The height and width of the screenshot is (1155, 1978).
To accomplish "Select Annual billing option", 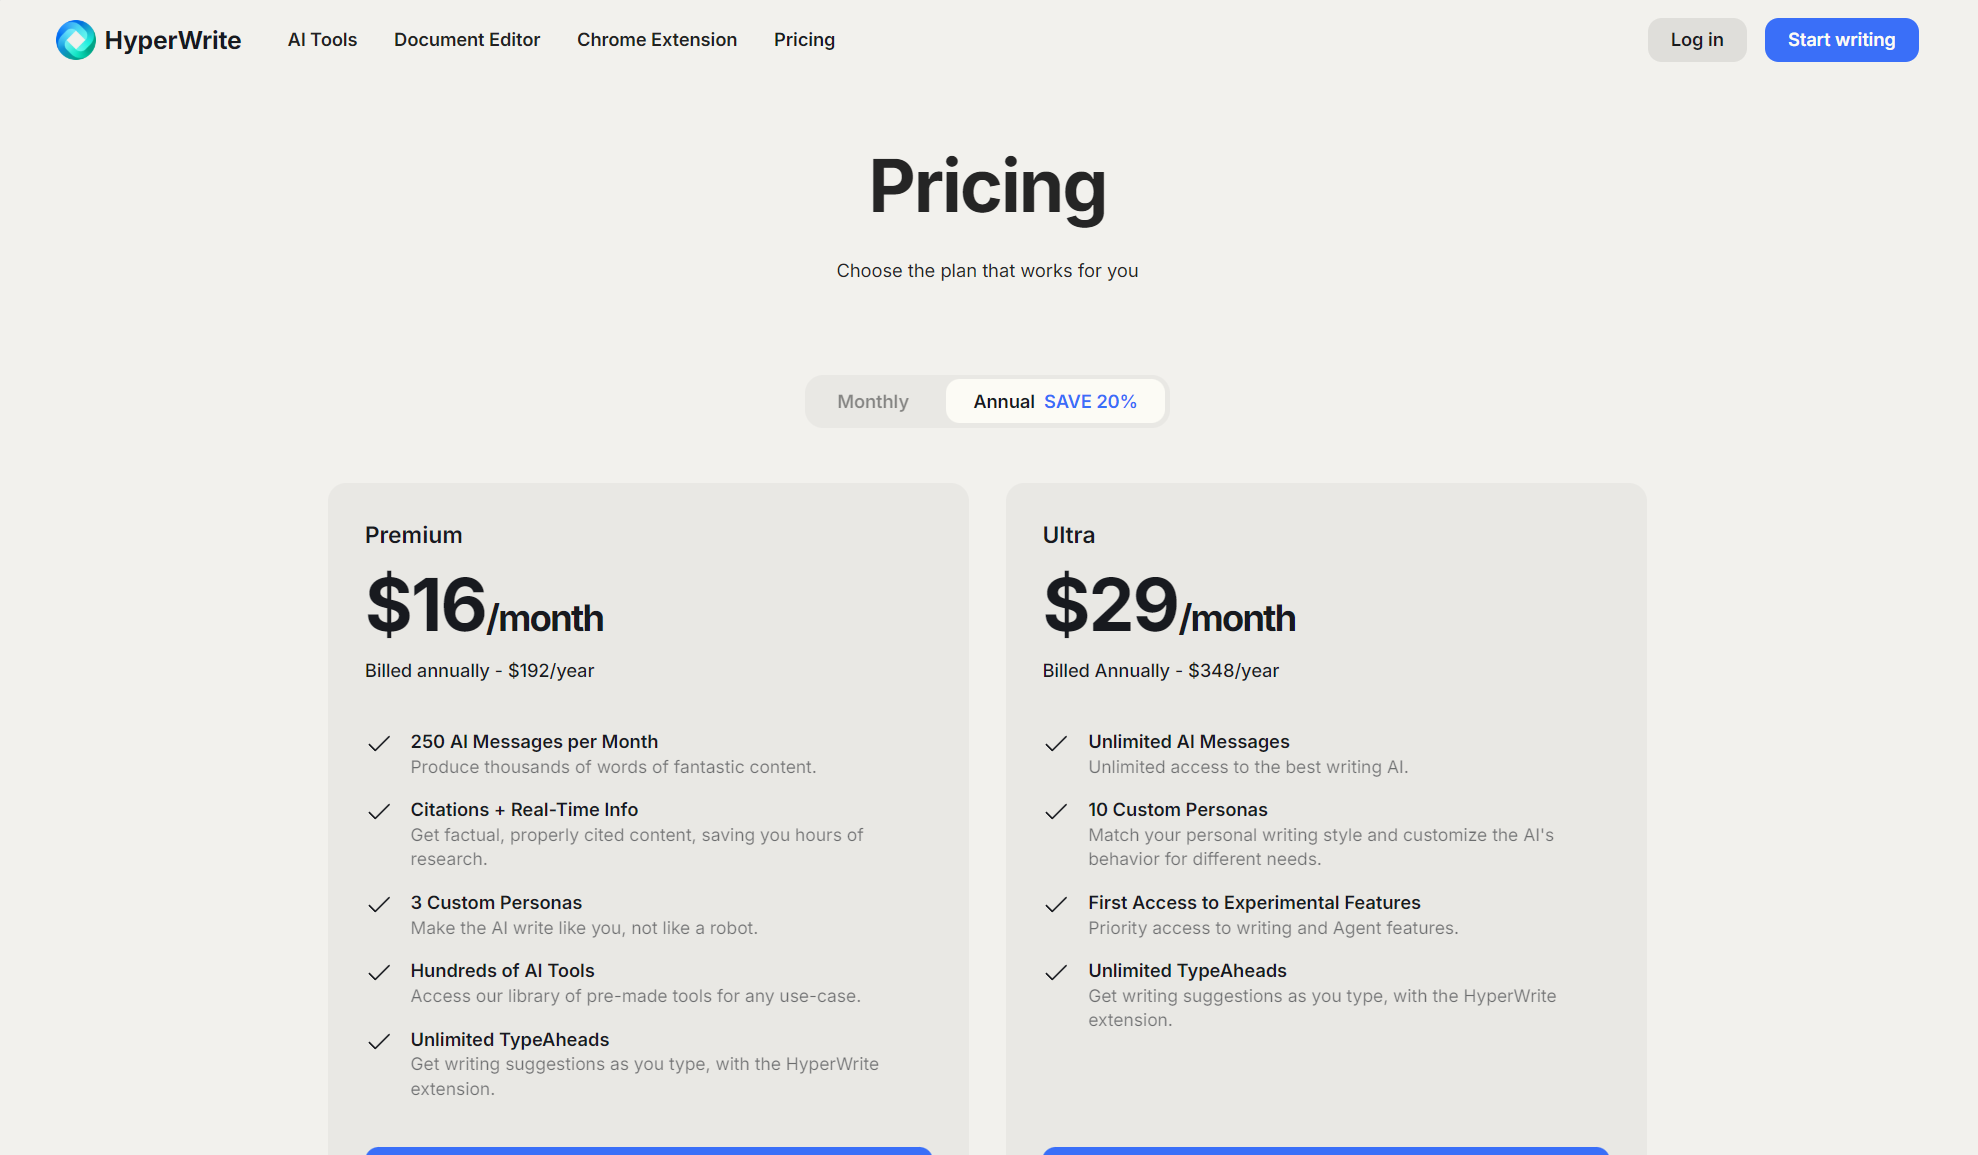I will (1004, 402).
